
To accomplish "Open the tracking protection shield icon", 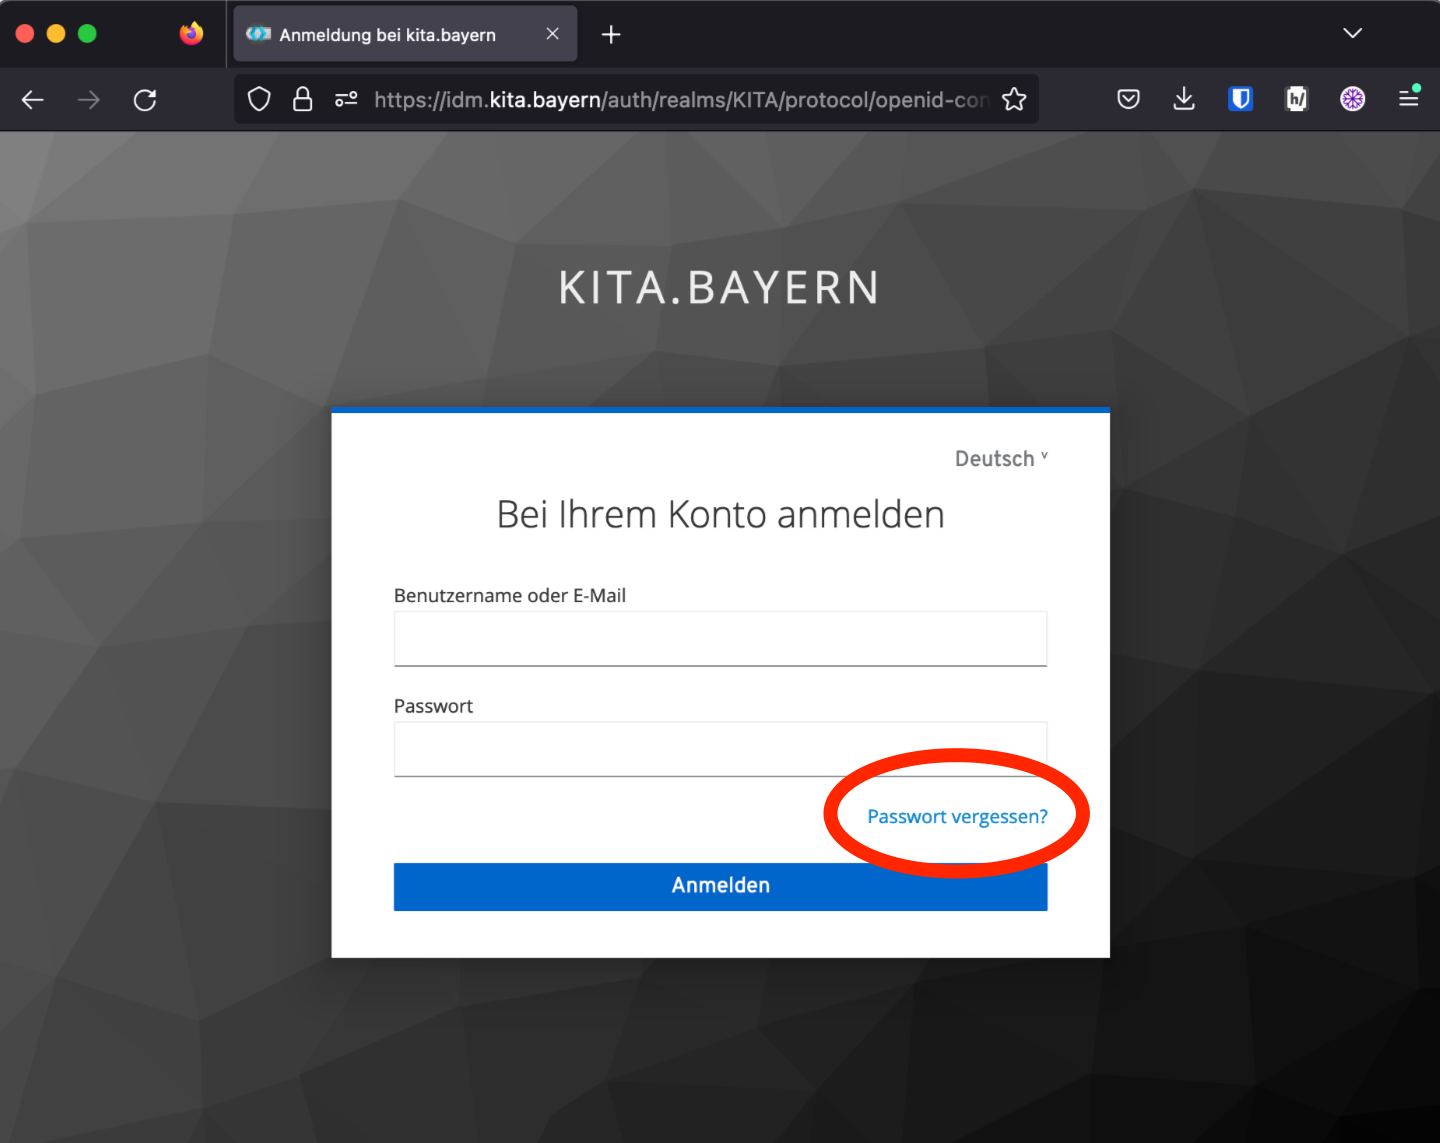I will tap(259, 100).
